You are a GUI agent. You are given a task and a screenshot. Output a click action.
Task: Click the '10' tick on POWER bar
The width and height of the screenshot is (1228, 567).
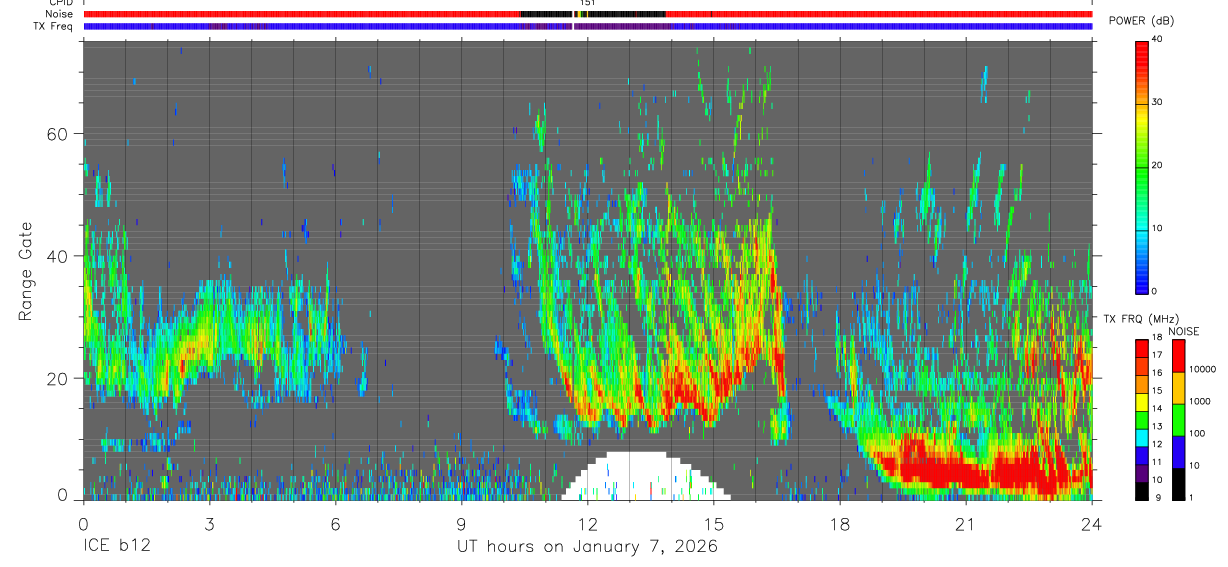tap(1158, 228)
